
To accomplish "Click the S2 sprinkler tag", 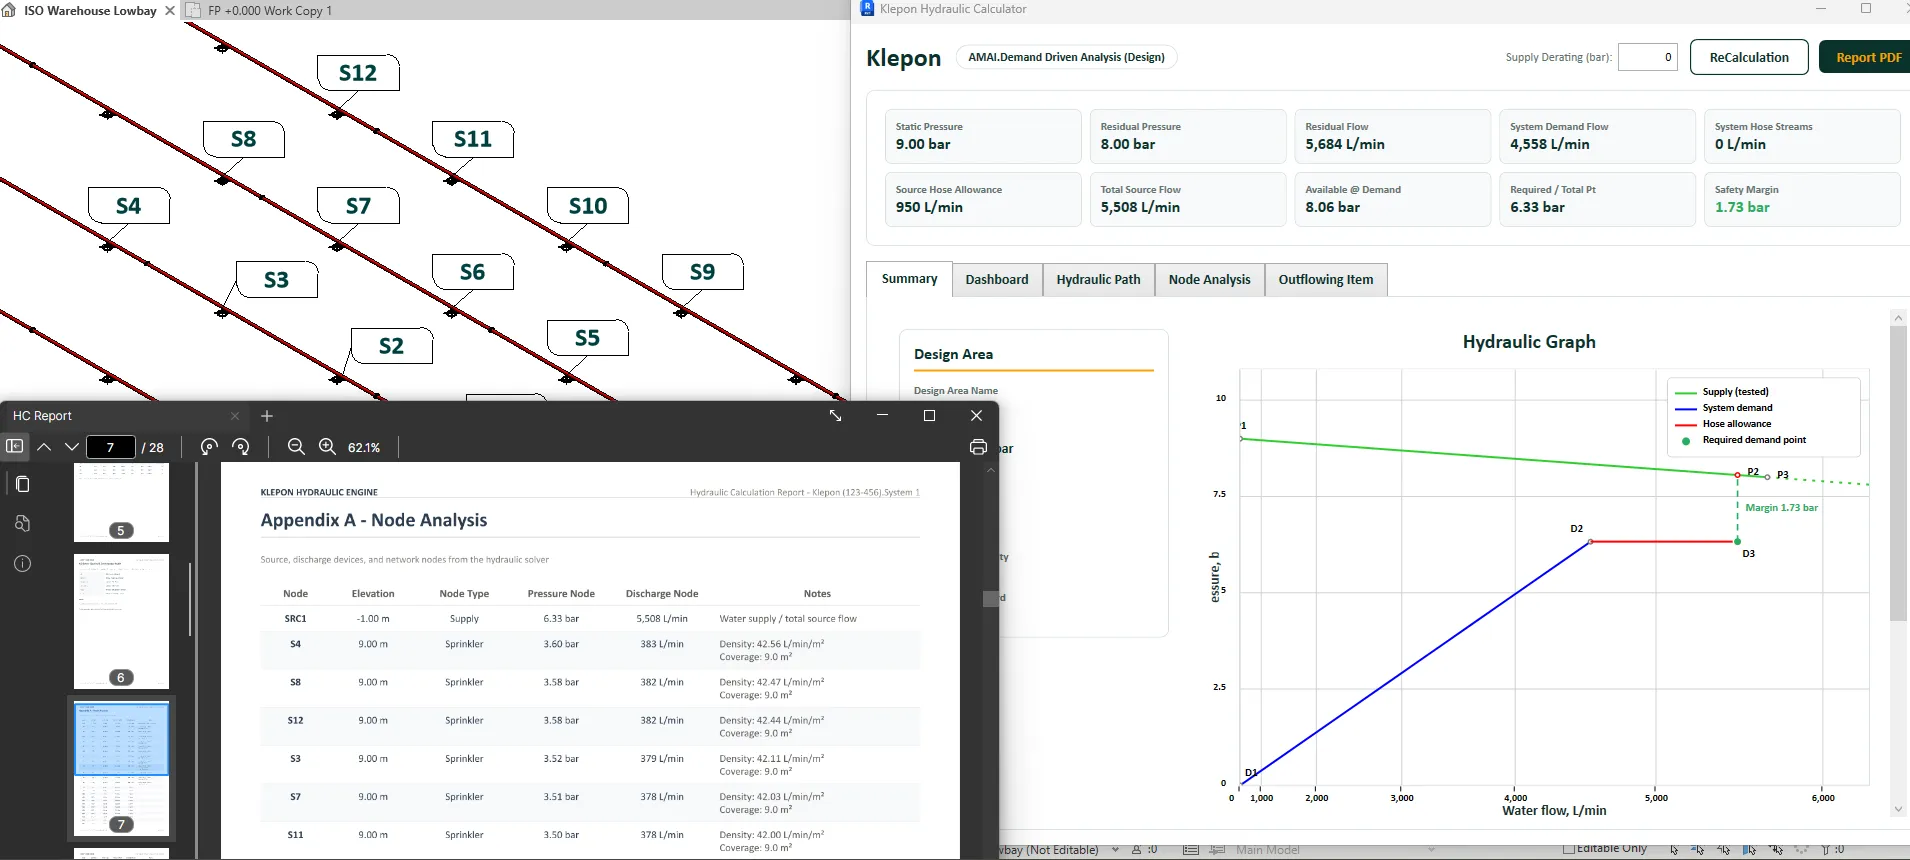I will [x=392, y=346].
